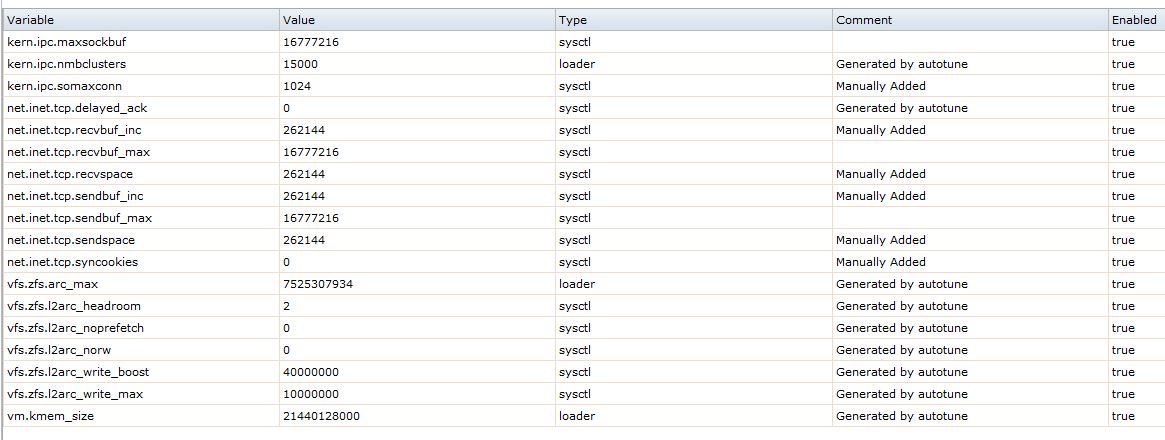Select the net.inet.tcp.syncookies variable
The height and width of the screenshot is (440, 1165).
tap(72, 262)
